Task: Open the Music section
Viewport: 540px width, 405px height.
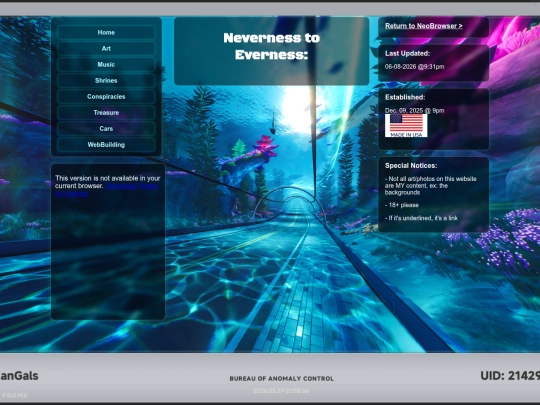Action: tap(106, 64)
